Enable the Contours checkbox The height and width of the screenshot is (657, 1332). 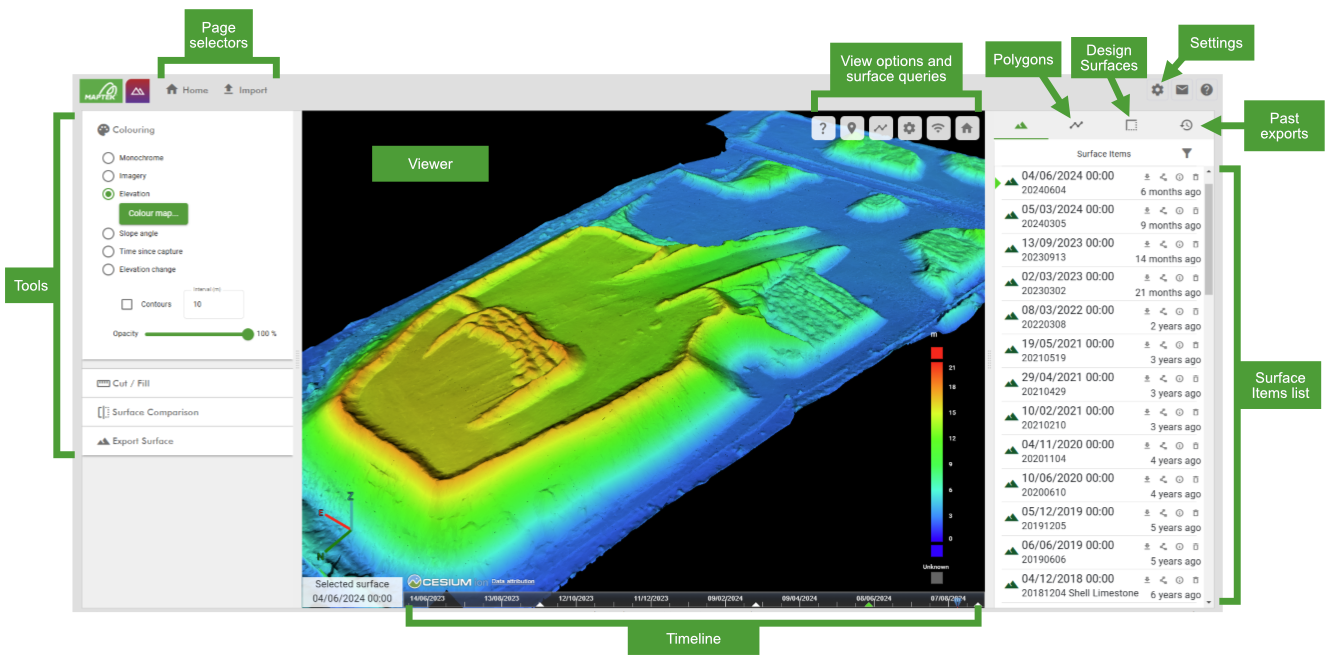pyautogui.click(x=127, y=304)
